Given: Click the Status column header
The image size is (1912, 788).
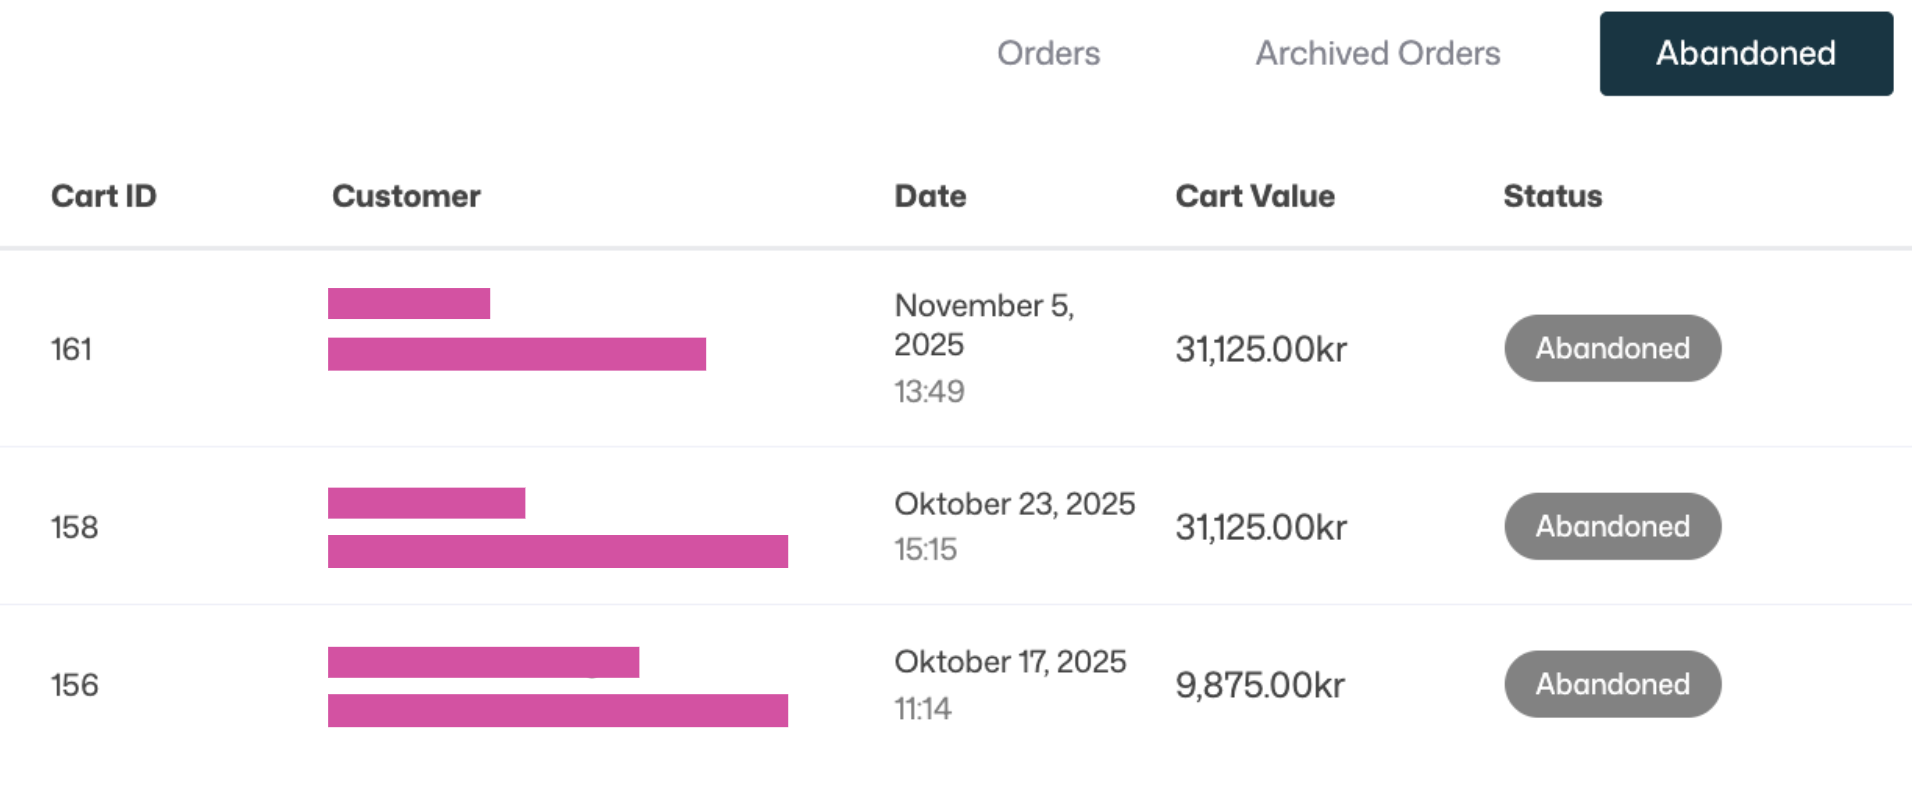Looking at the screenshot, I should pyautogui.click(x=1552, y=196).
